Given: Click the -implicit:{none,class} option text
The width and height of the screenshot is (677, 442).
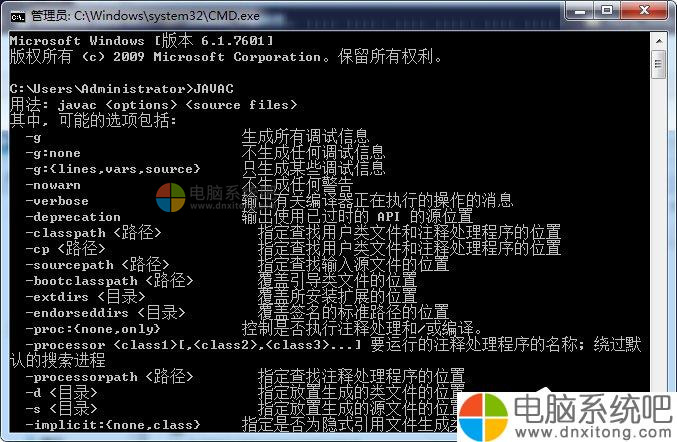Looking at the screenshot, I should tap(113, 425).
